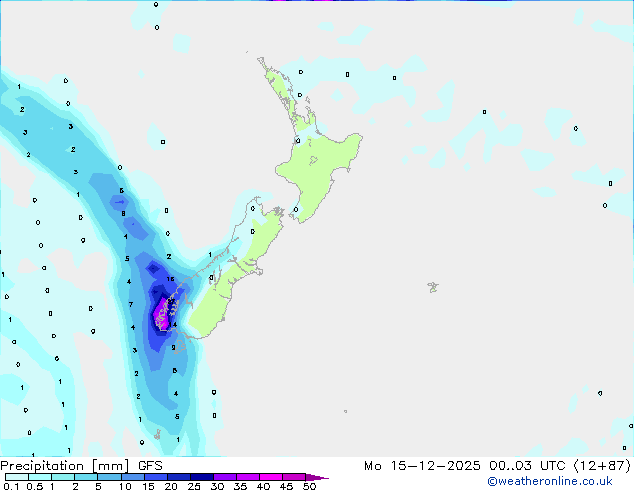This screenshot has width=634, height=490.
Task: Click the '14' precipitation value on map
Action: (173, 325)
